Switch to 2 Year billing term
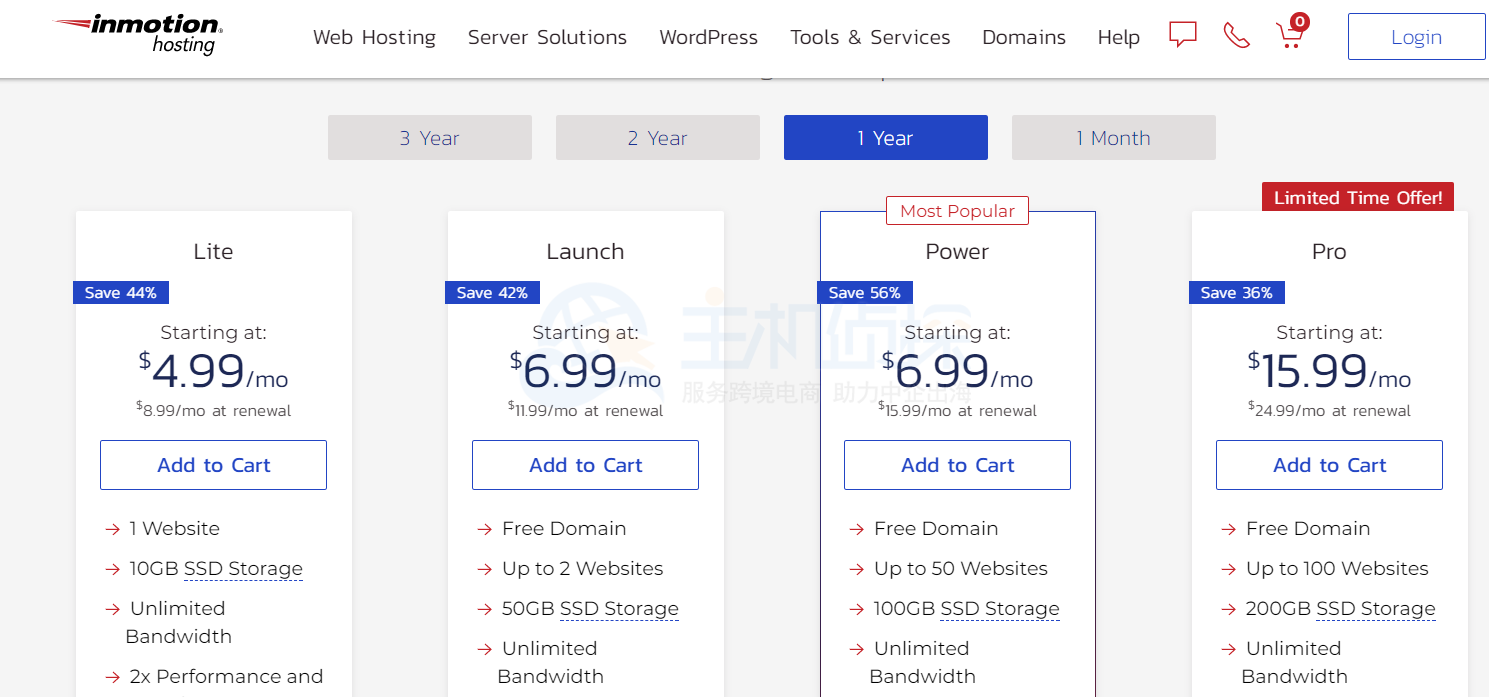 657,138
